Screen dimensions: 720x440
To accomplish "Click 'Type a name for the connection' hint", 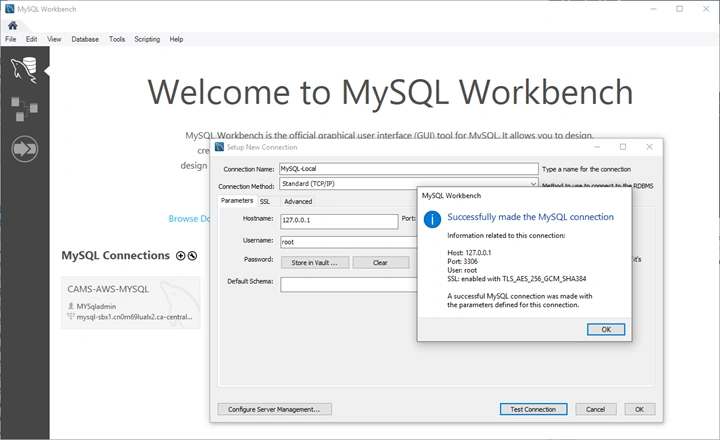I will tap(586, 169).
